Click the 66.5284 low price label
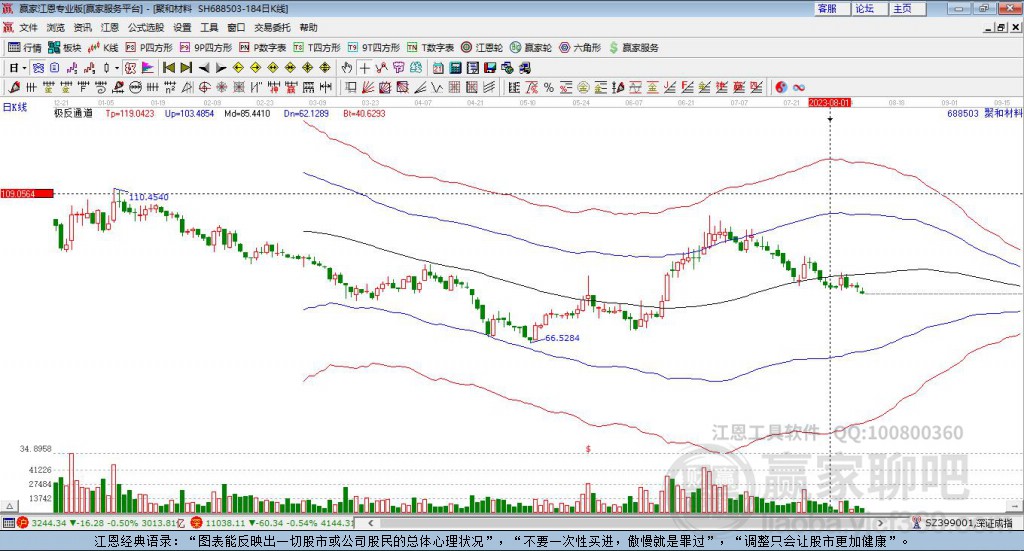 pos(562,338)
